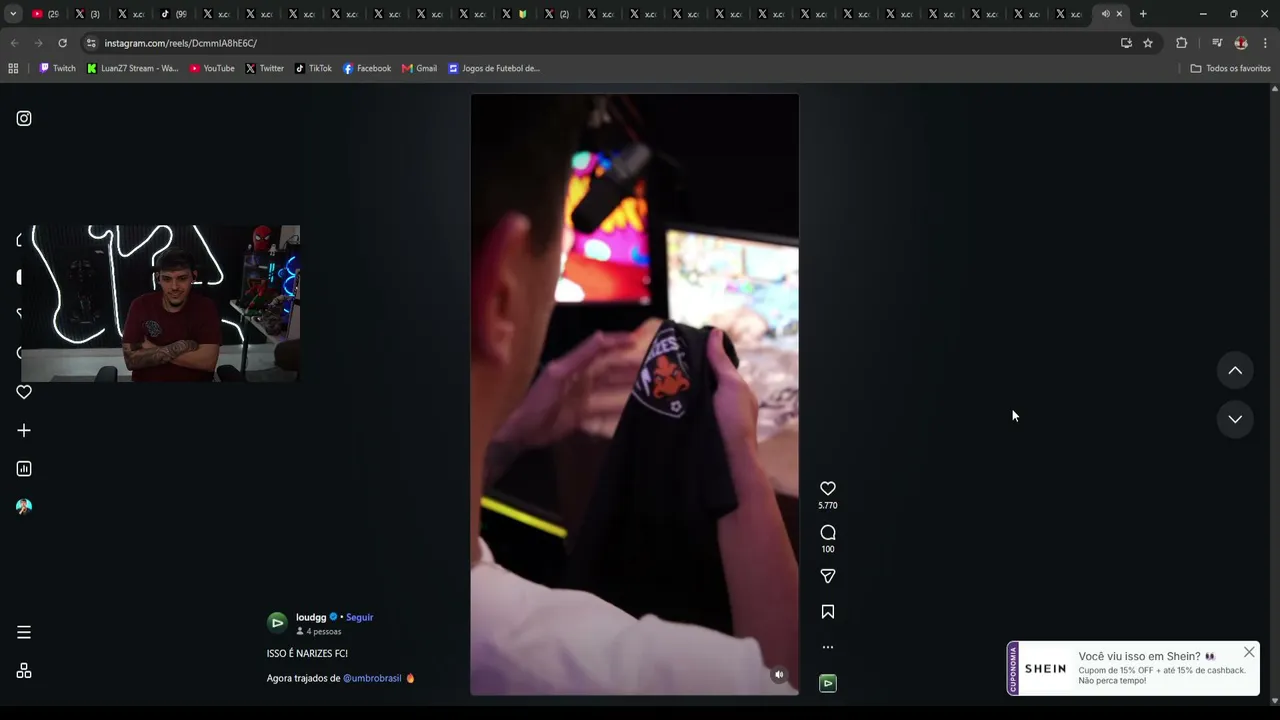
Task: Create a new post with plus icon
Action: (x=24, y=430)
